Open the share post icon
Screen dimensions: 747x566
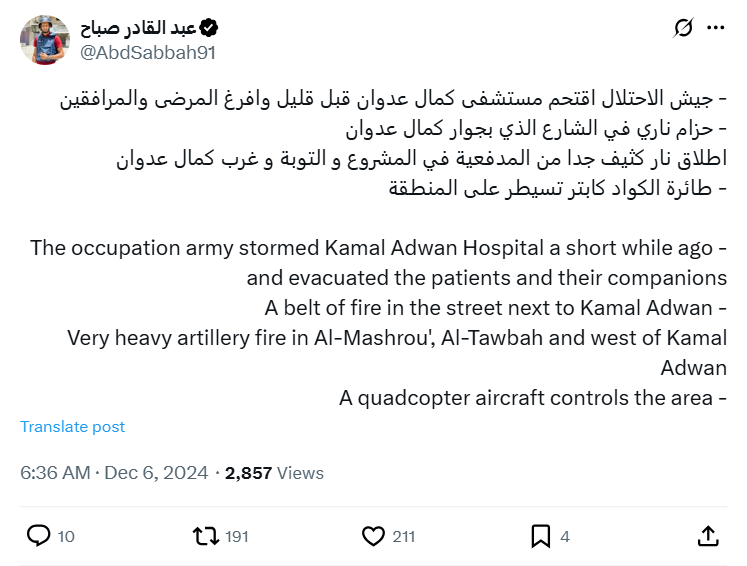tap(707, 536)
